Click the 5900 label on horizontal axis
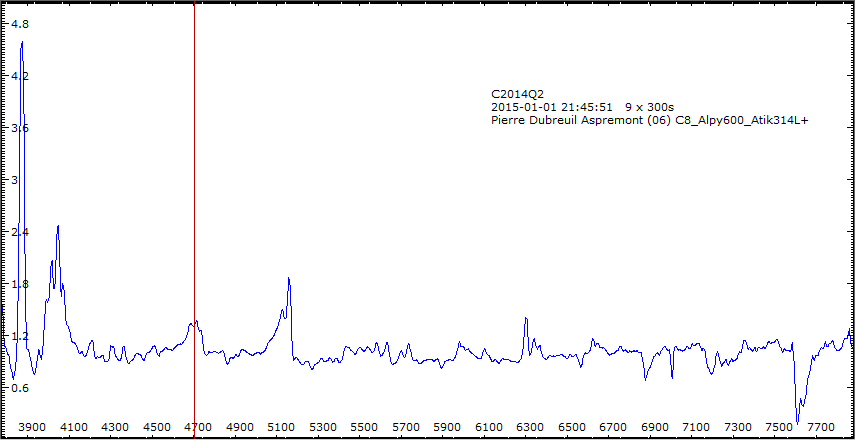 pyautogui.click(x=450, y=427)
